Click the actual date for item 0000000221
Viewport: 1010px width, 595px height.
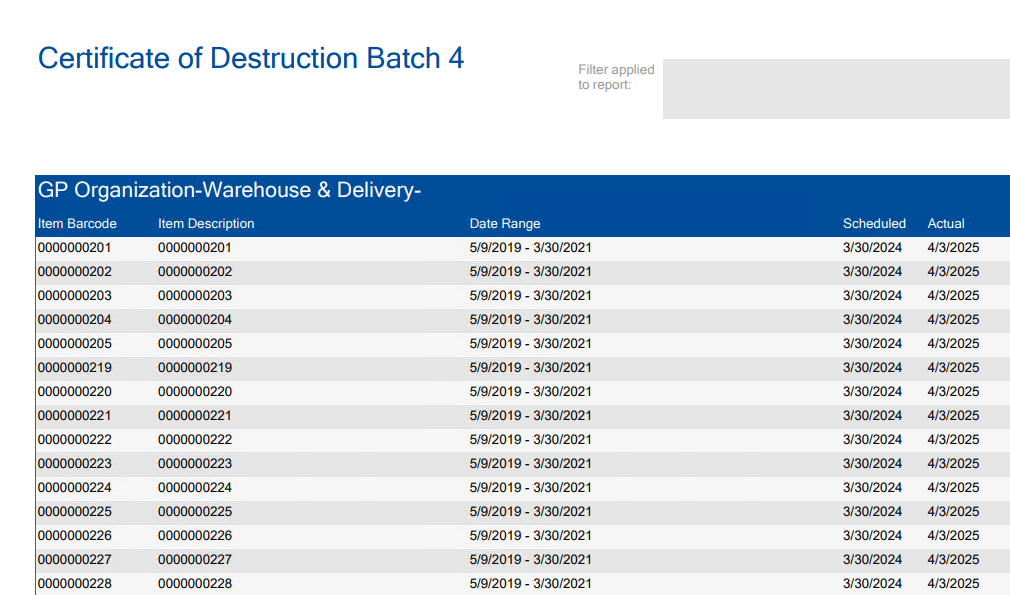pos(953,416)
